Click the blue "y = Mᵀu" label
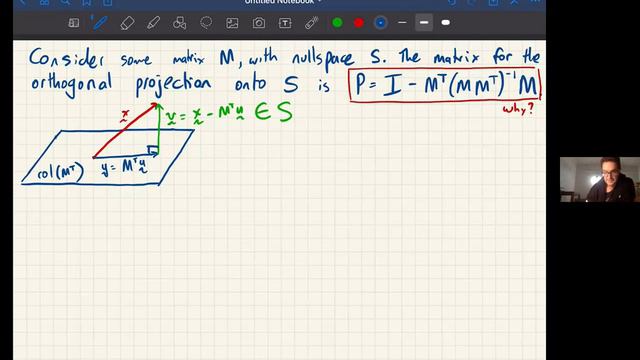The image size is (640, 360). tap(124, 167)
